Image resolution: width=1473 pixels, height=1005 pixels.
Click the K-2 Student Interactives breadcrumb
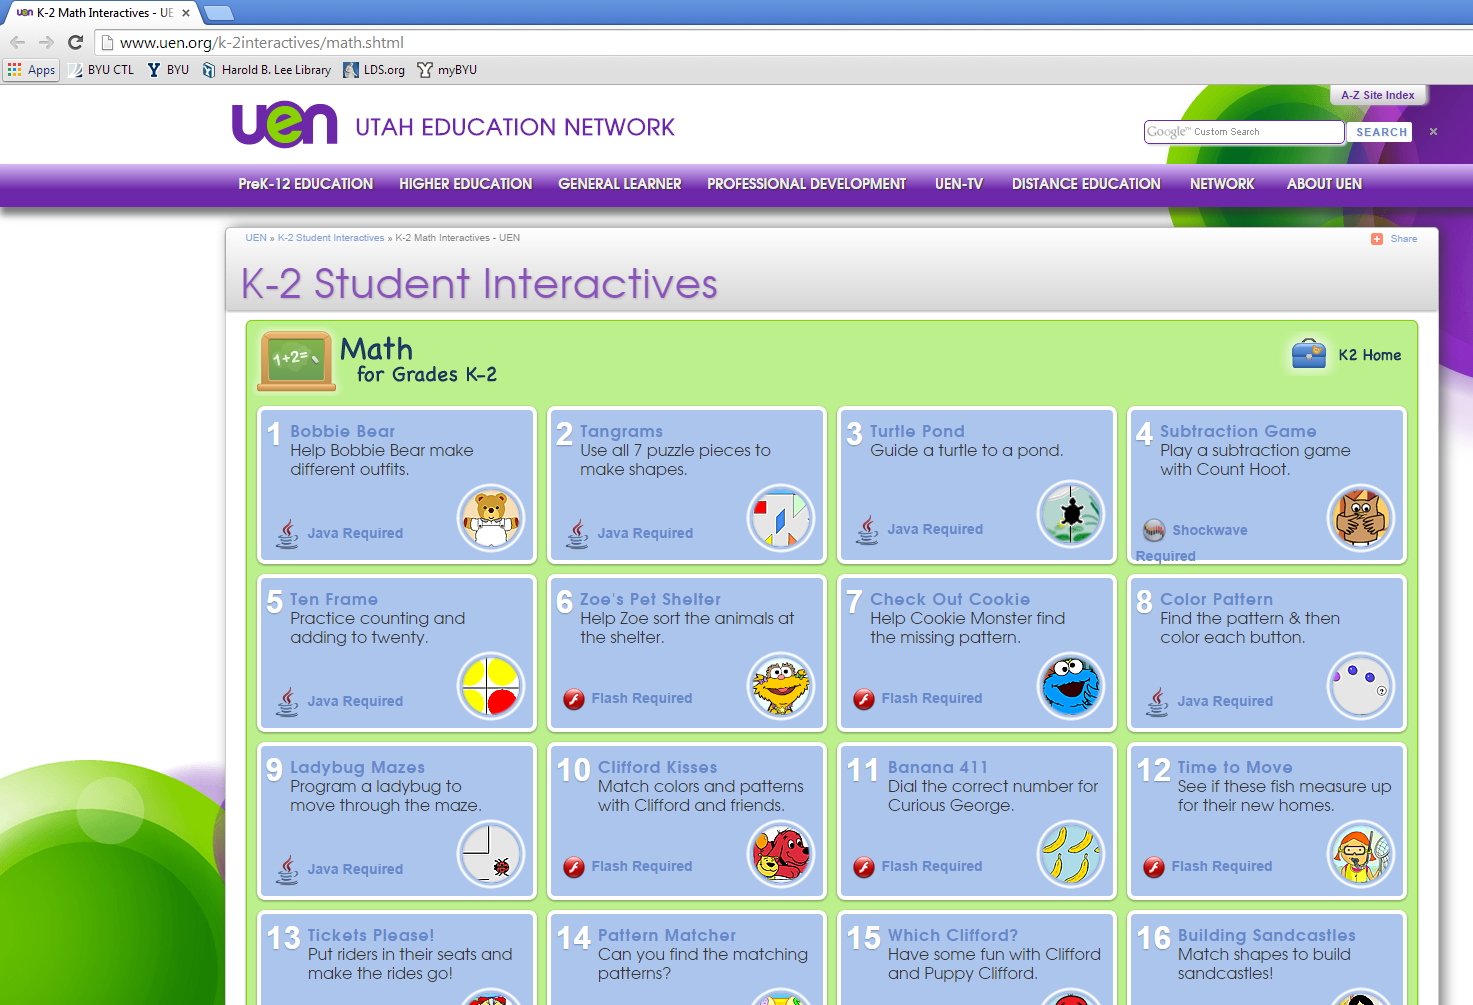331,238
